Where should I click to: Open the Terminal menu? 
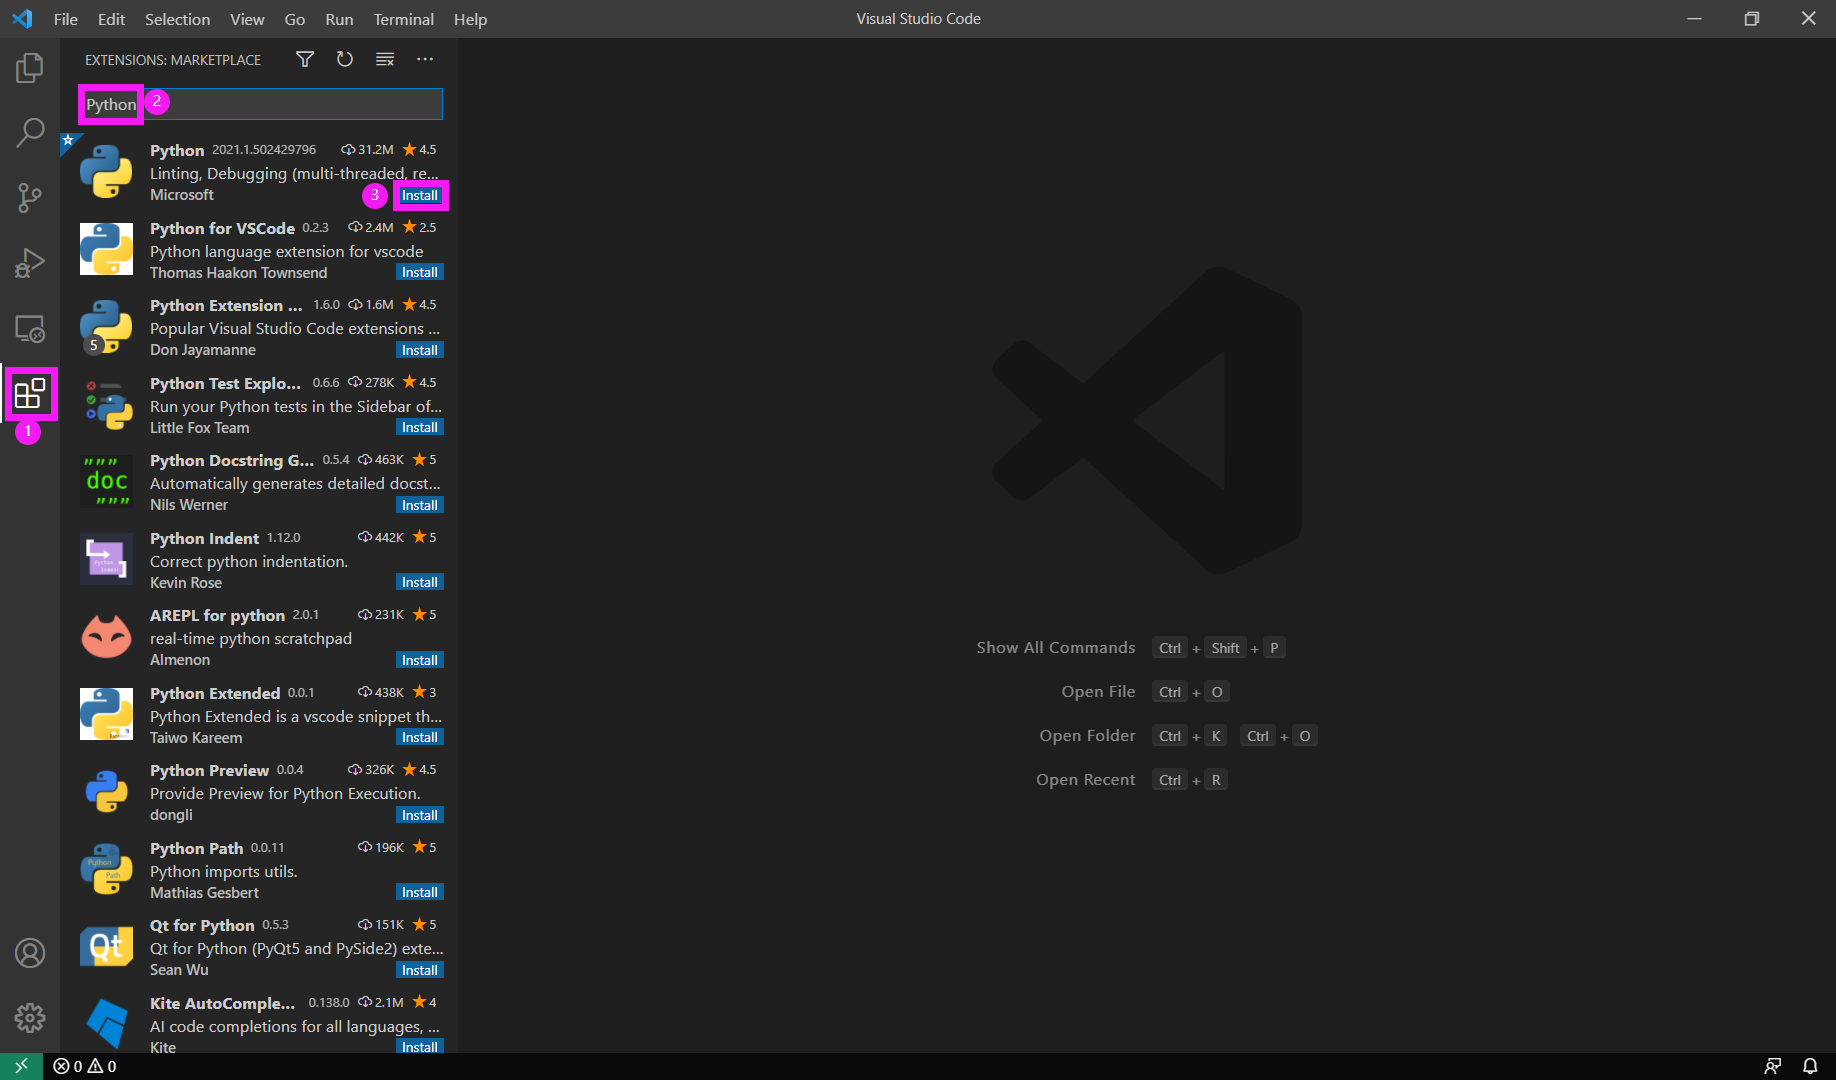click(x=403, y=19)
